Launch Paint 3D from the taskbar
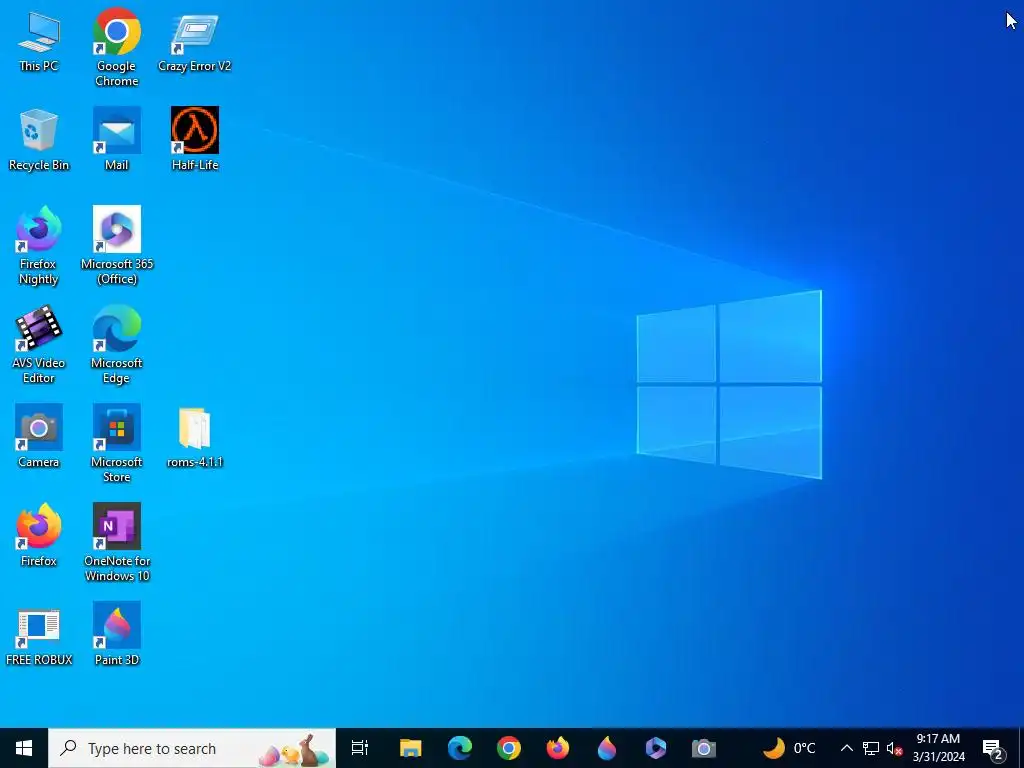This screenshot has height=768, width=1024. pos(607,748)
